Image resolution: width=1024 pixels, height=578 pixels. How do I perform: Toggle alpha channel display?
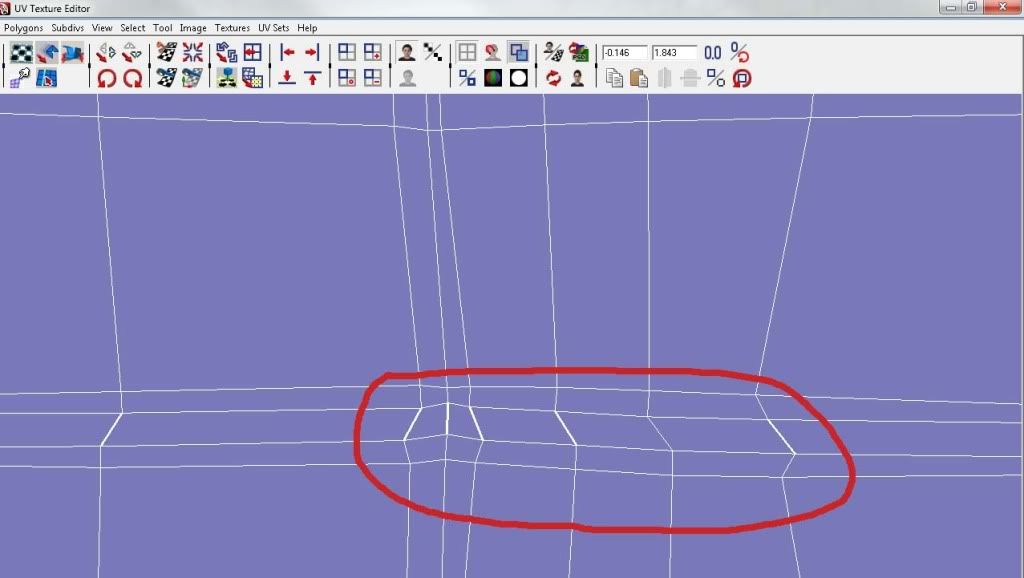point(519,78)
